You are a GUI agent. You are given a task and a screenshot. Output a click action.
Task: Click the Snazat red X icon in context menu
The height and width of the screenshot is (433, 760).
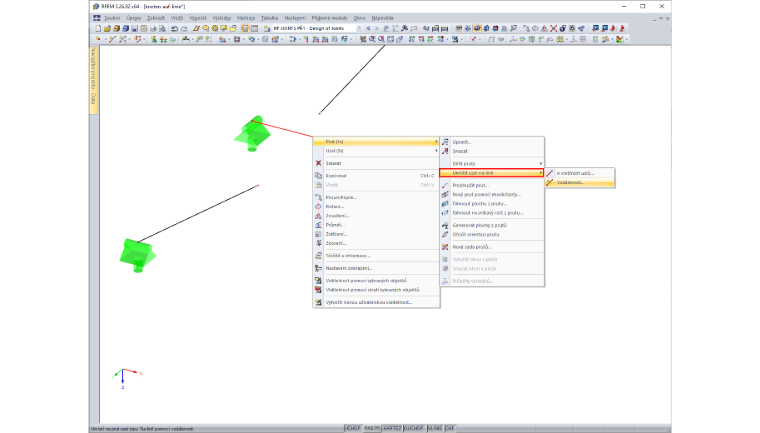tap(318, 163)
